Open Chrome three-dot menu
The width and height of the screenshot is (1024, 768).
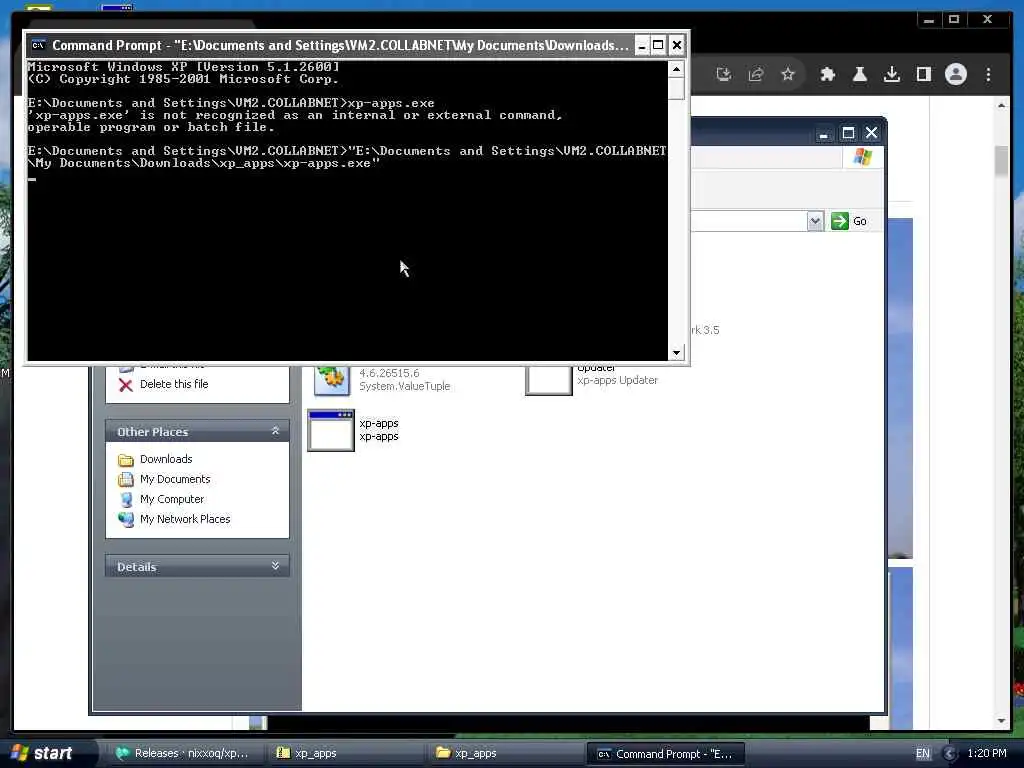pyautogui.click(x=988, y=74)
